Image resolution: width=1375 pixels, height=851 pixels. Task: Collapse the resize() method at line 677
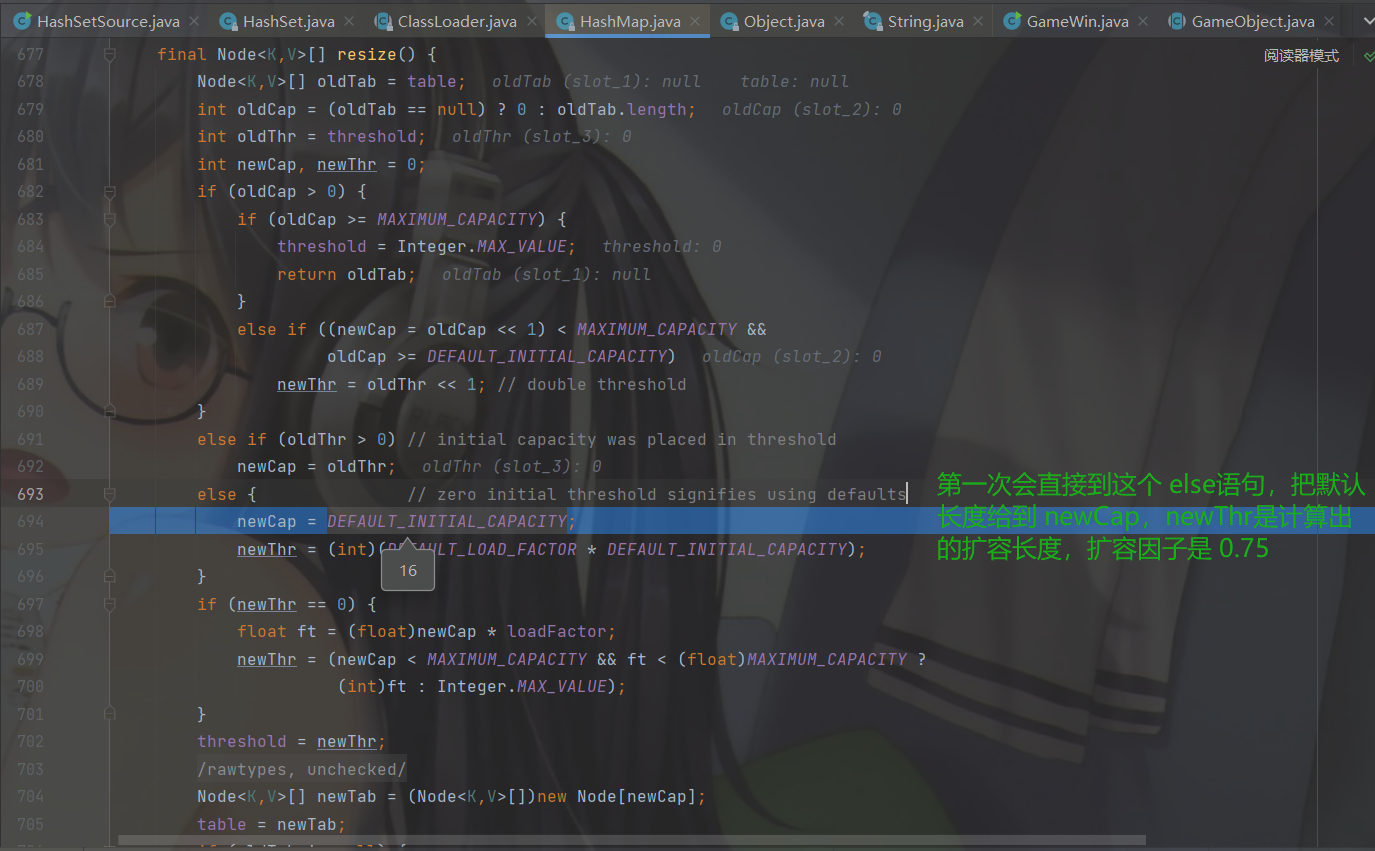point(110,54)
